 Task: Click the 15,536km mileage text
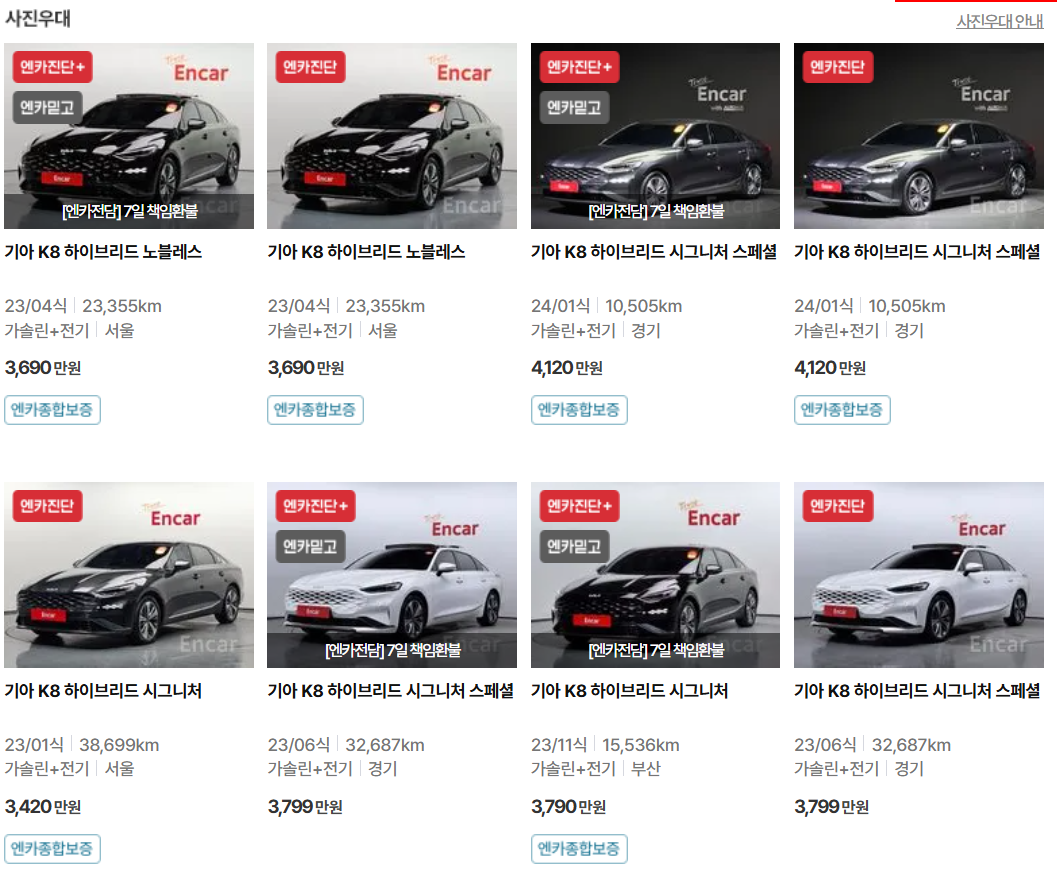pos(641,745)
